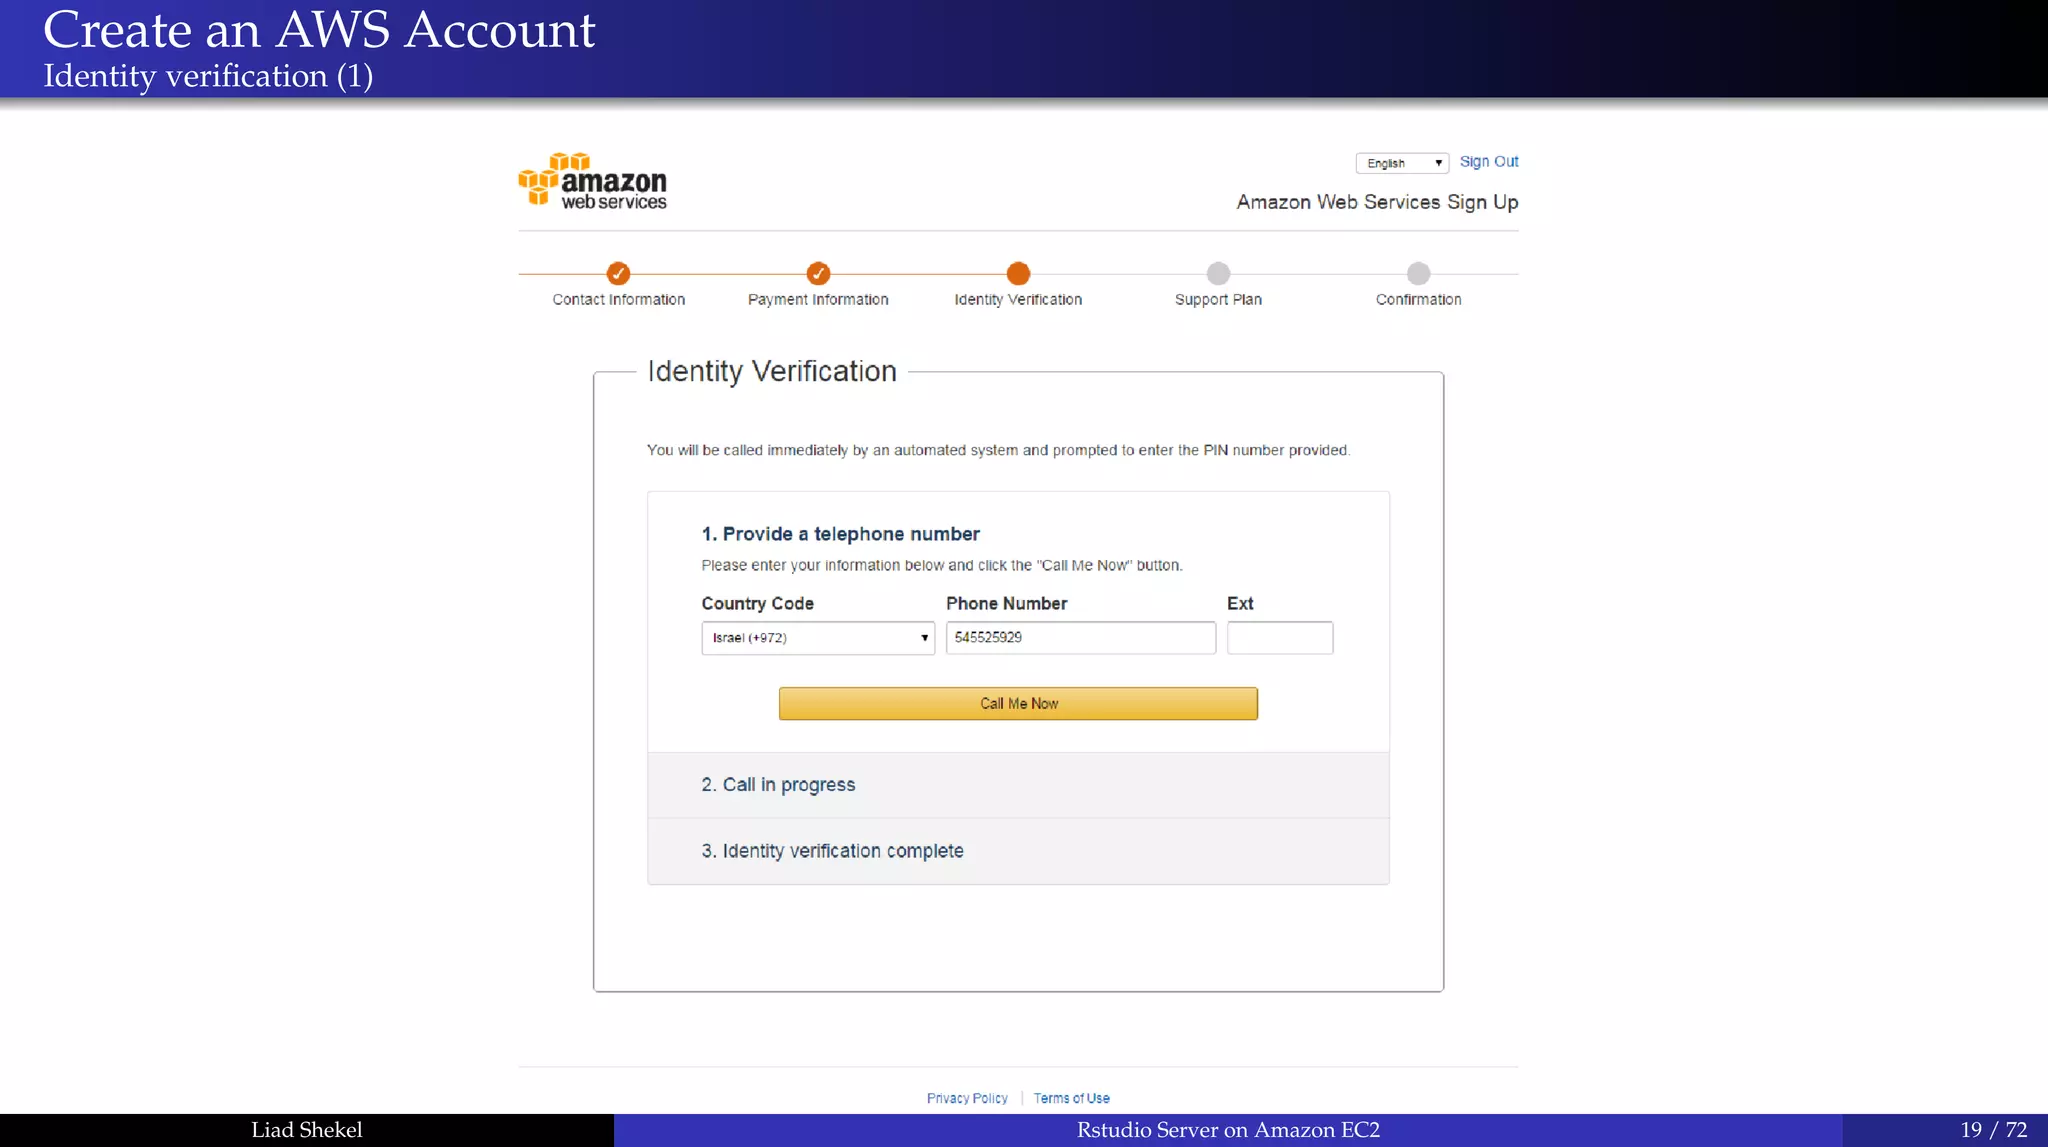Click the Payment Information step checkmark
This screenshot has width=2048, height=1147.
(818, 273)
